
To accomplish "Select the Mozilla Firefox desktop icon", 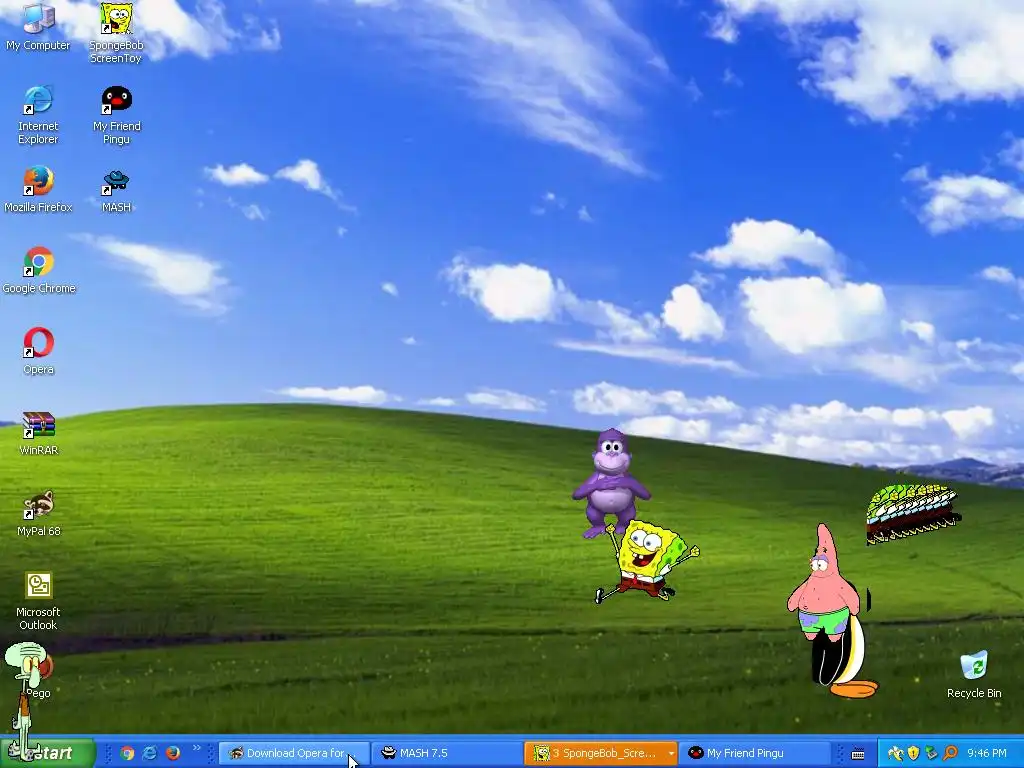I will click(38, 189).
